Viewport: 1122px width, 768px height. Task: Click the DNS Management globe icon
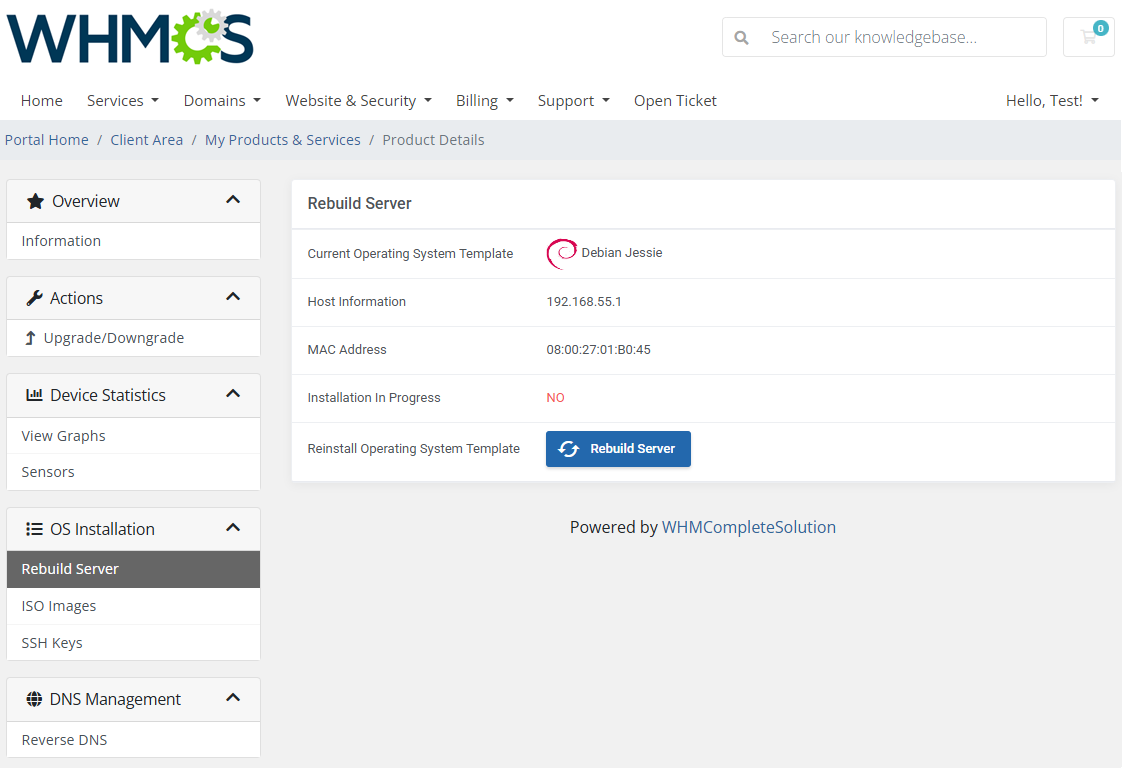pos(35,699)
